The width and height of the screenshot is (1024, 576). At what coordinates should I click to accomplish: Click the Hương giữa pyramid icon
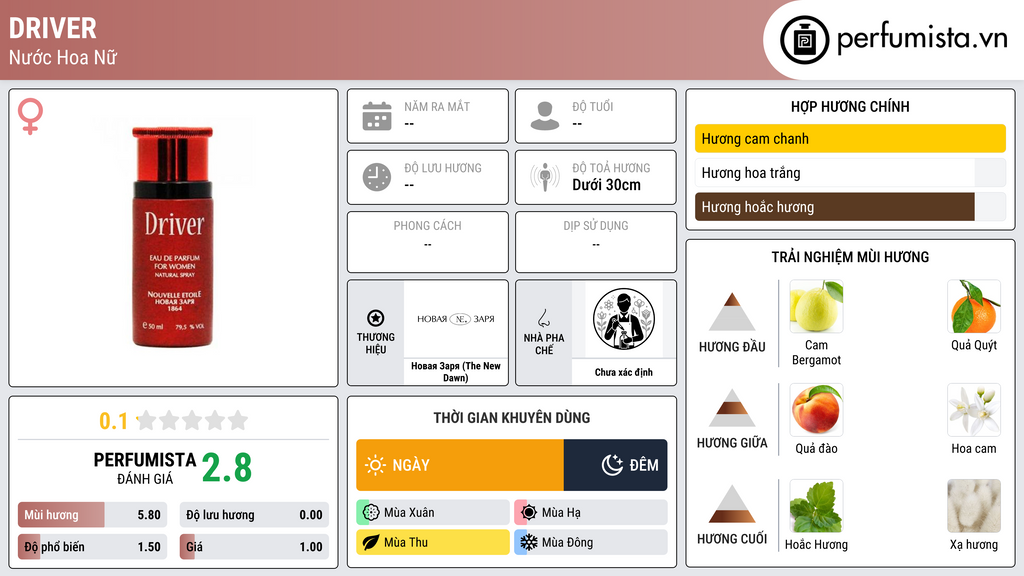pyautogui.click(x=732, y=408)
